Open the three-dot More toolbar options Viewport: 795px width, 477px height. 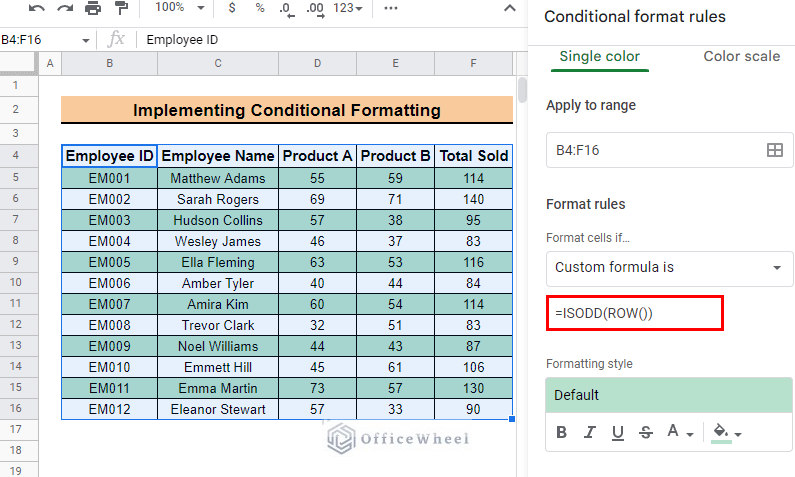[x=391, y=8]
